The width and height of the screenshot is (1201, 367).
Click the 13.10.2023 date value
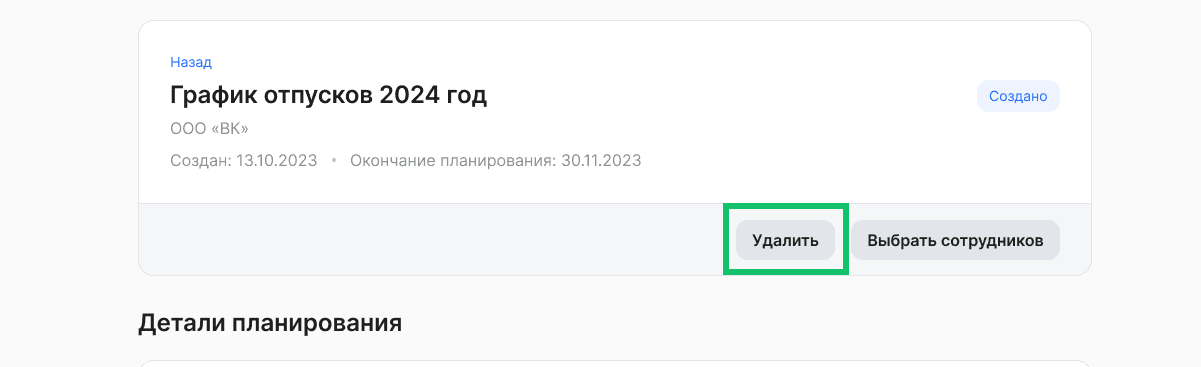point(277,160)
